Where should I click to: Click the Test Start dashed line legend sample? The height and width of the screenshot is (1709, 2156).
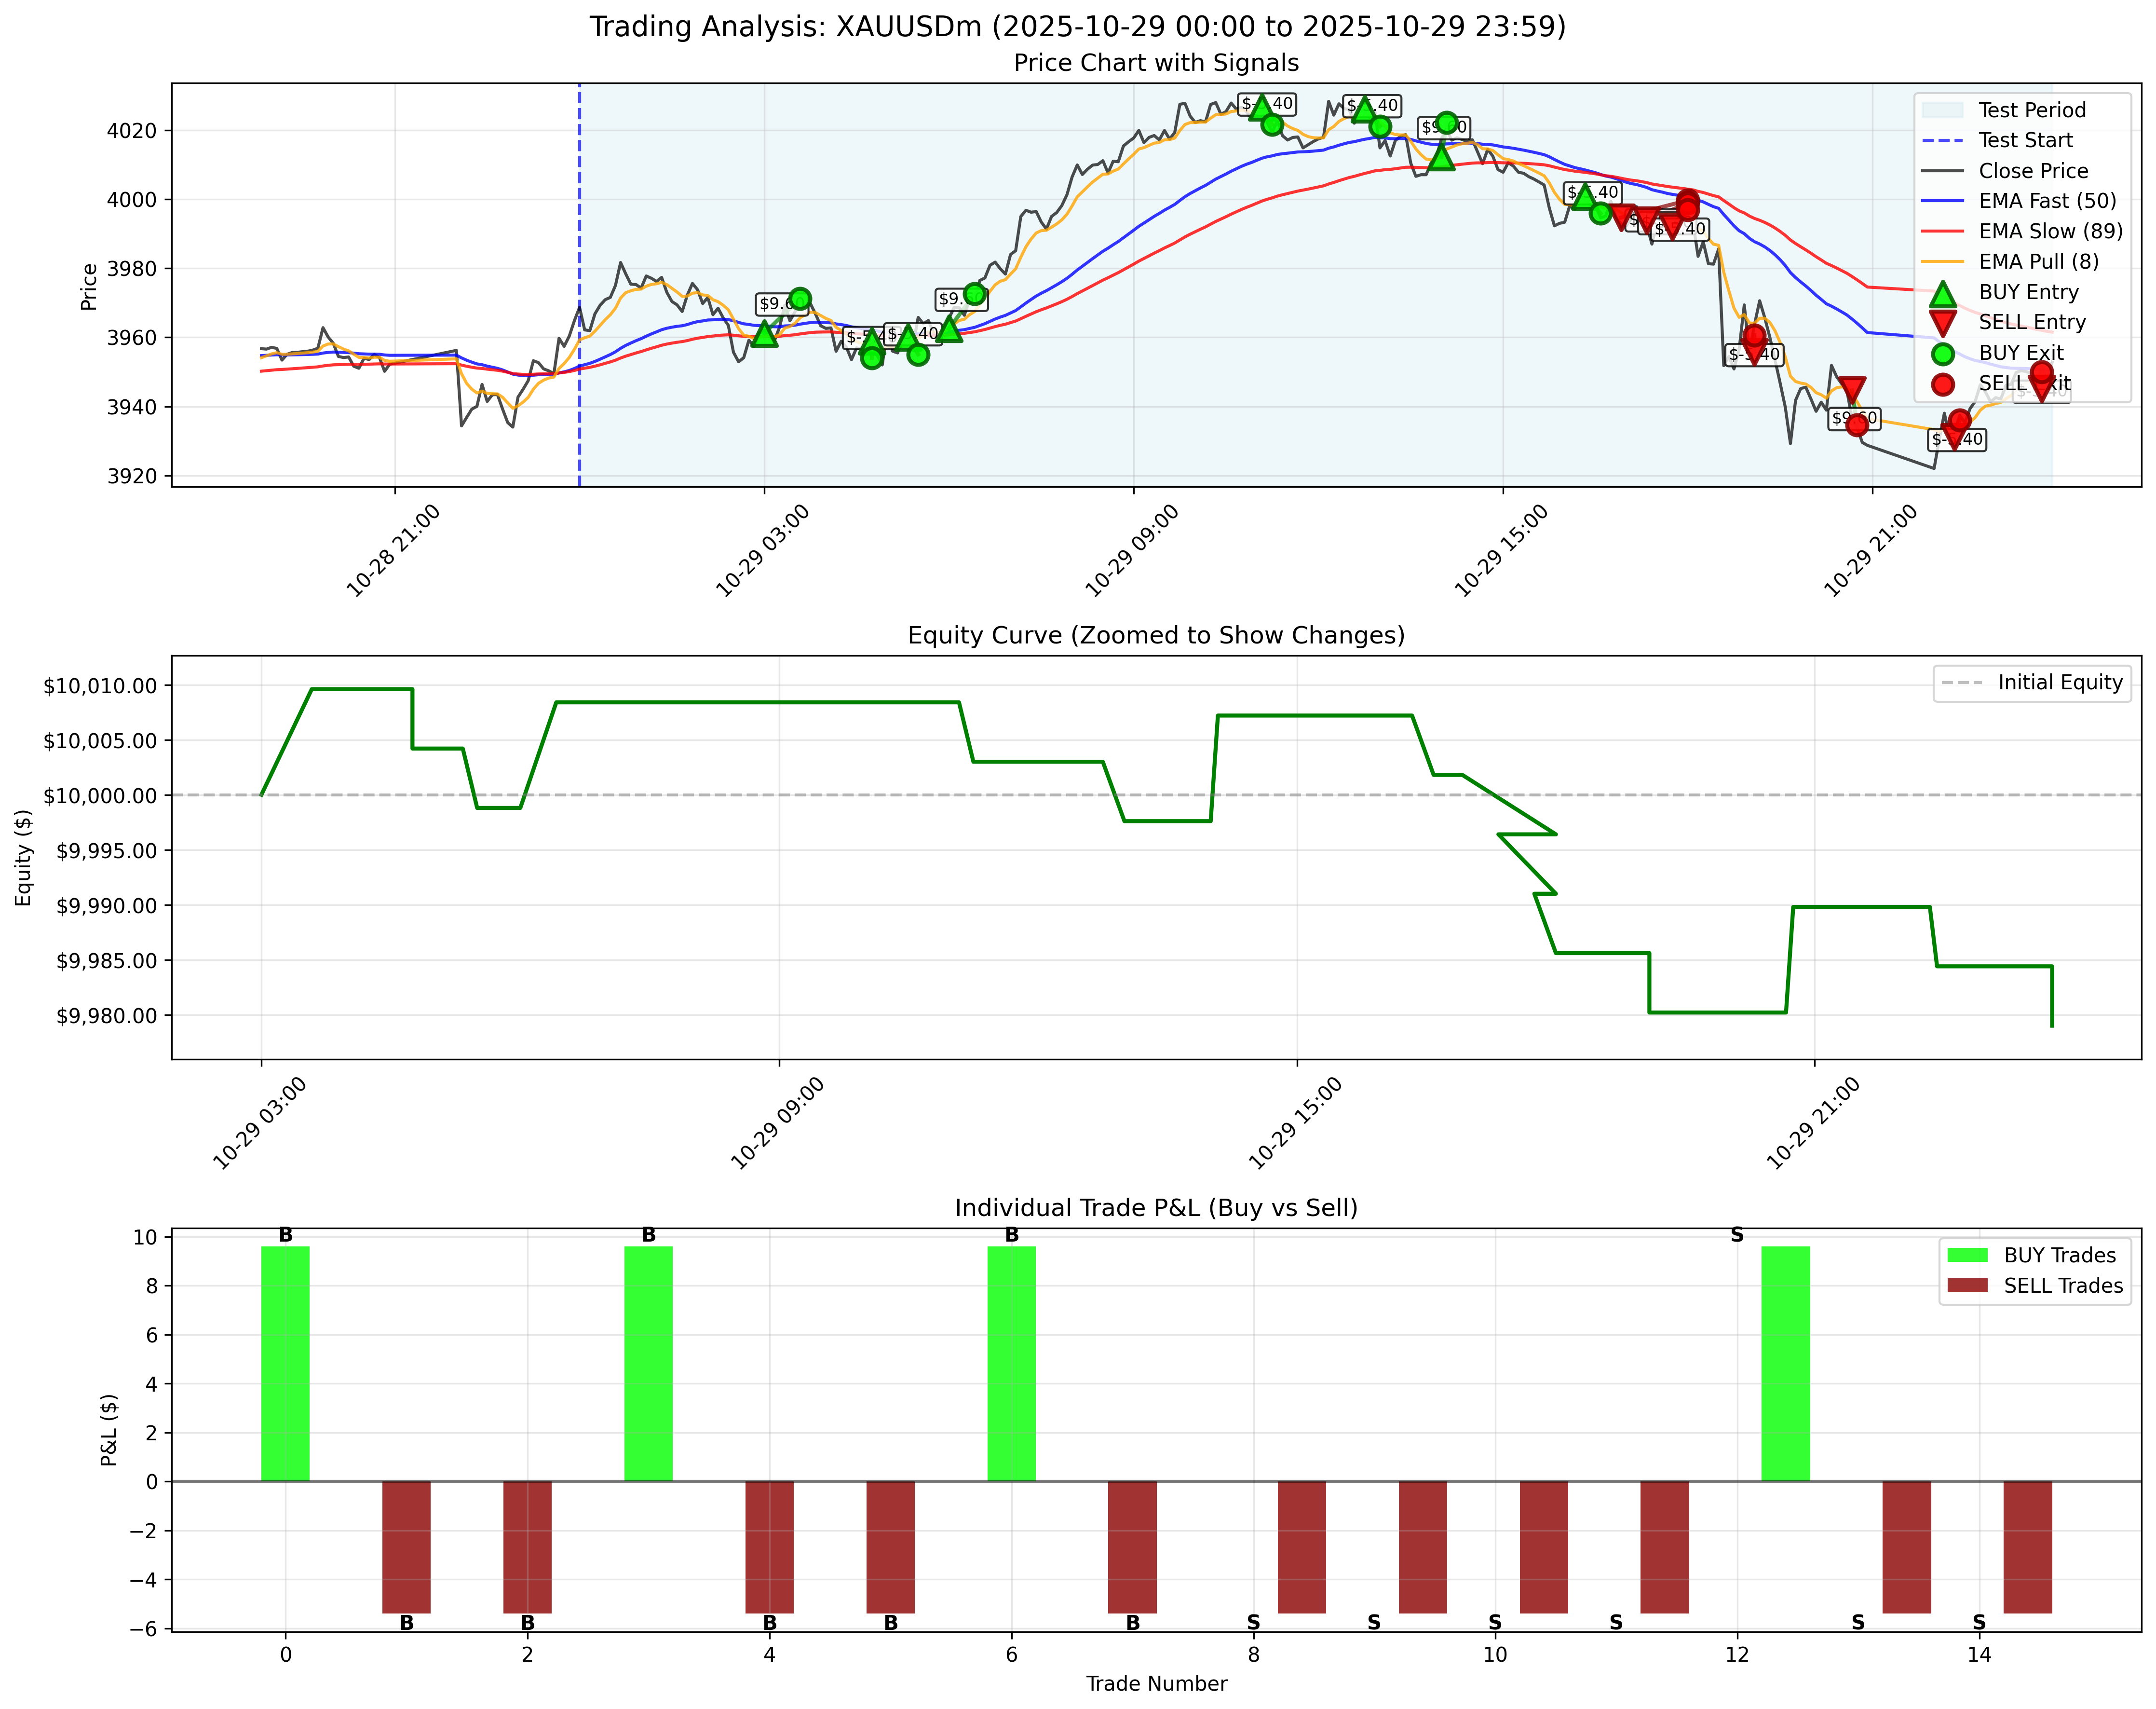pyautogui.click(x=1942, y=140)
